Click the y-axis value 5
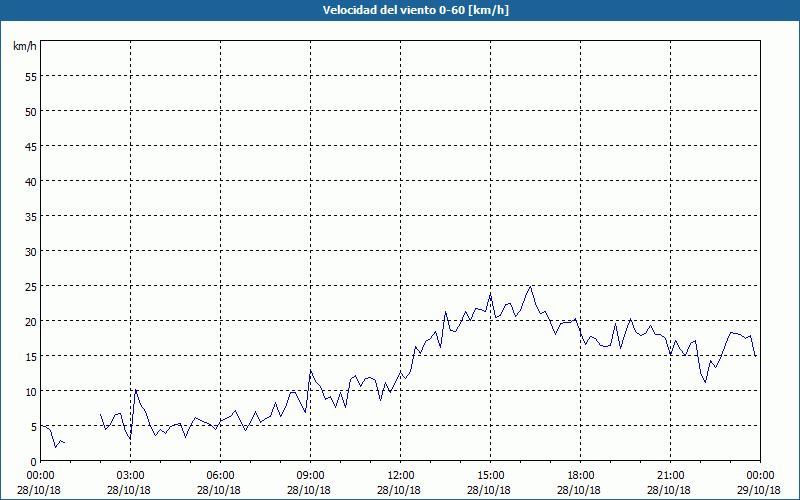This screenshot has width=800, height=500. pyautogui.click(x=34, y=427)
